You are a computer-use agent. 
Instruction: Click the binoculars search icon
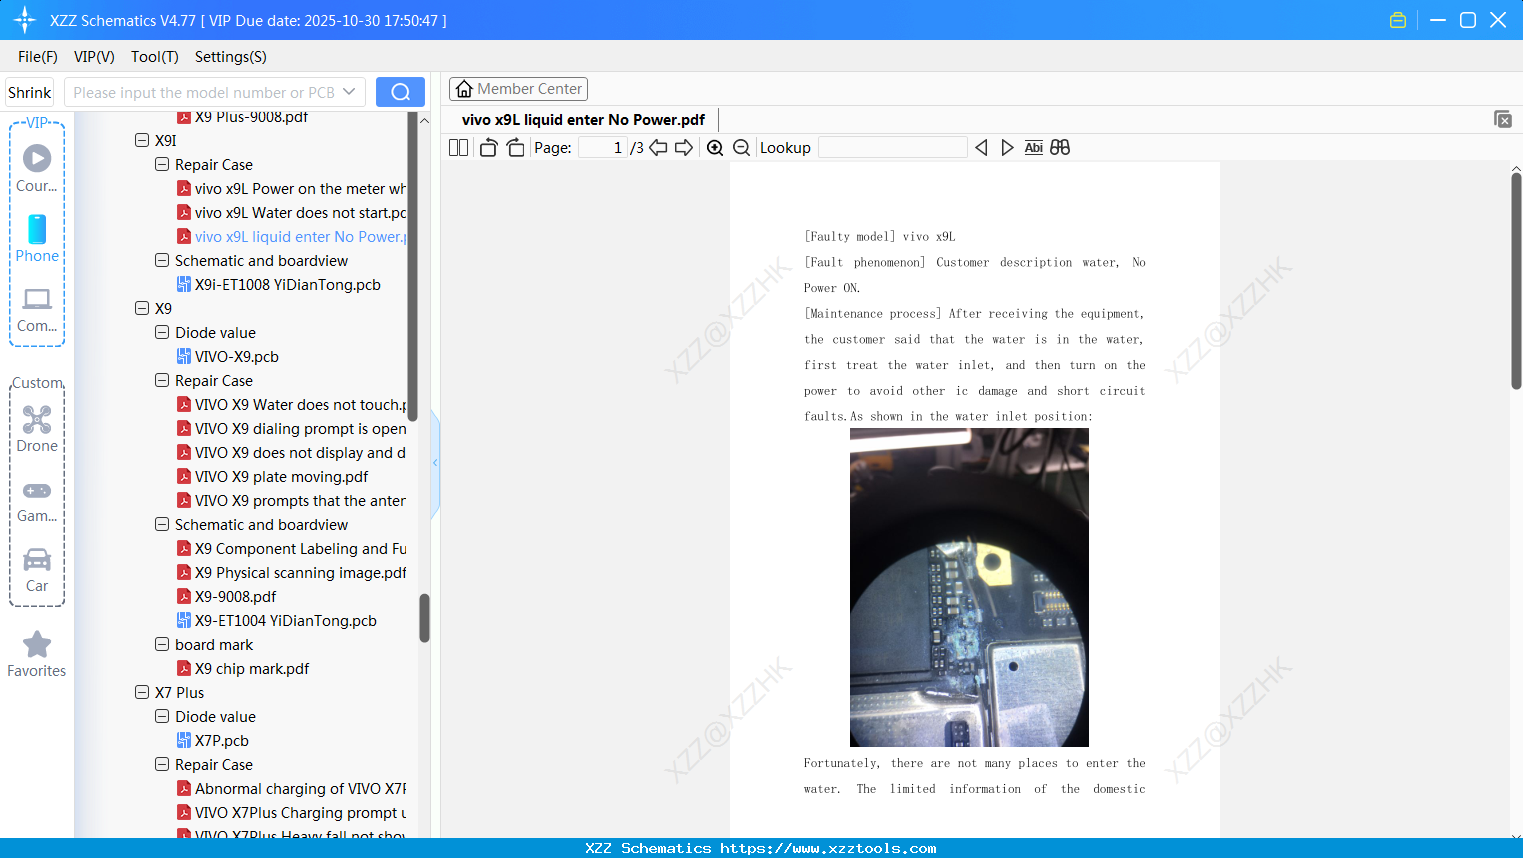coord(1060,148)
